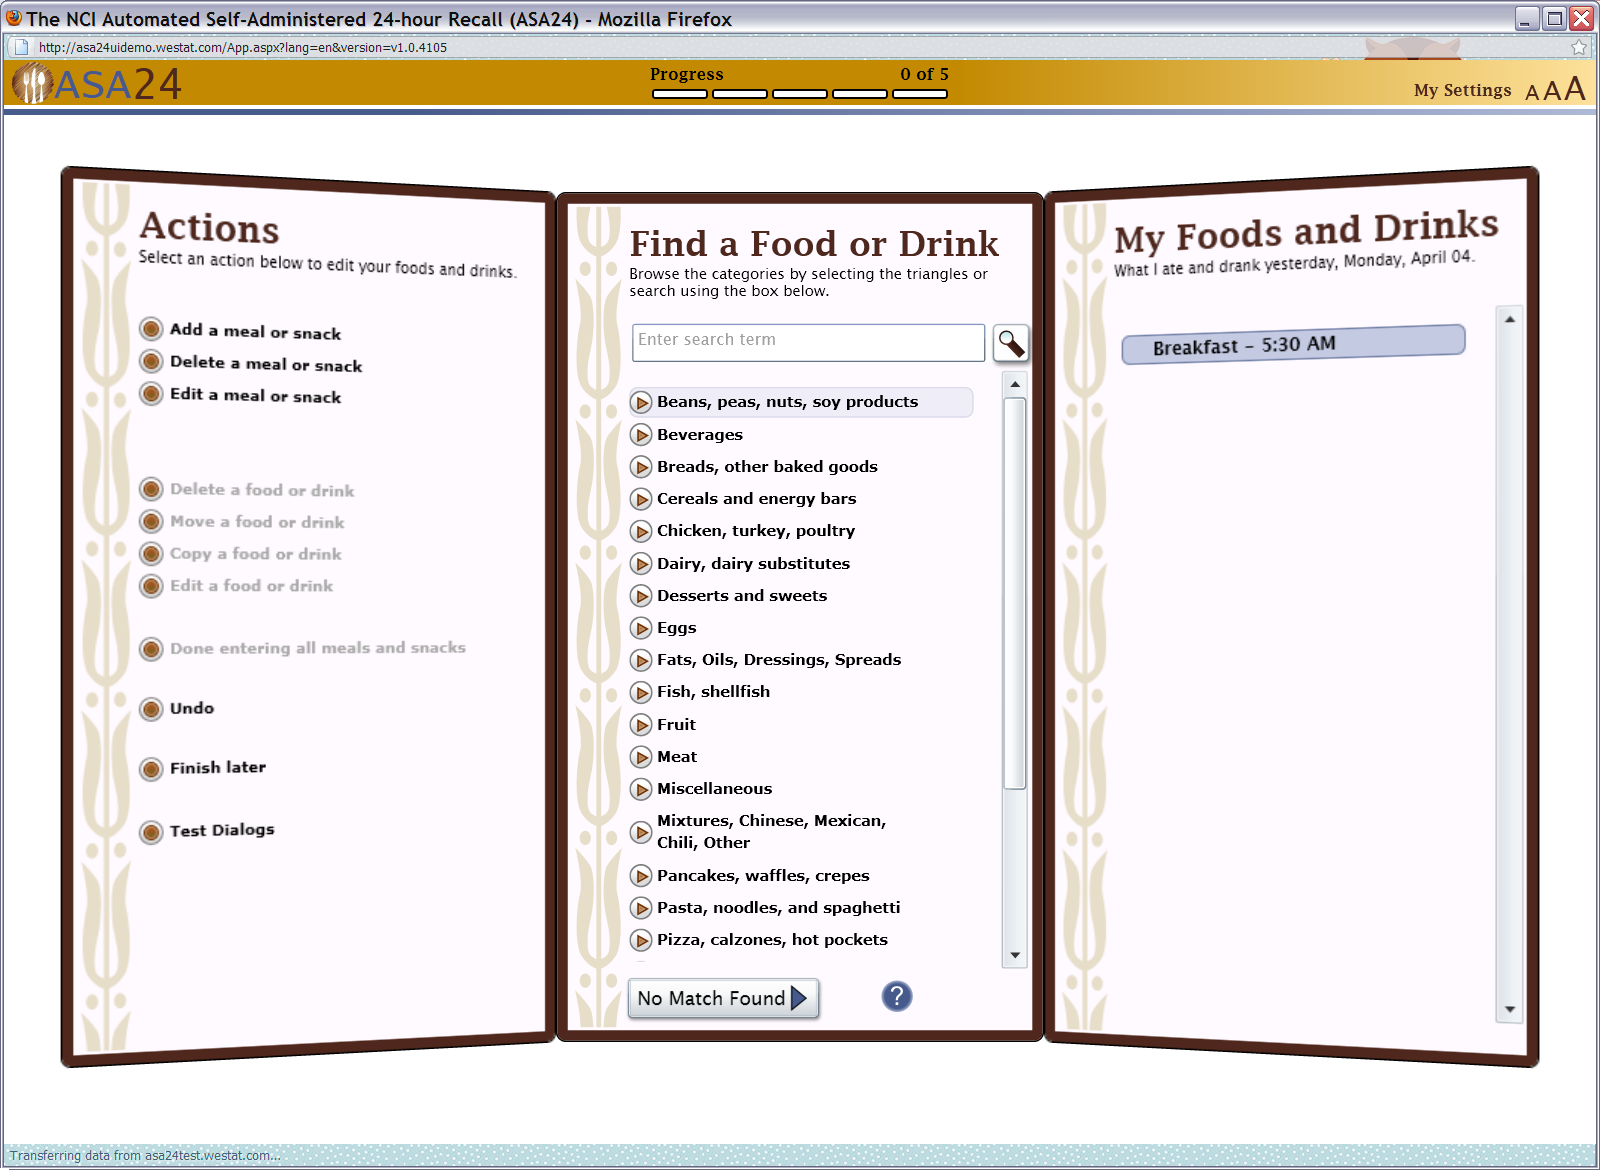Open the Breakfast - 5:30 AM meal entry
The width and height of the screenshot is (1600, 1170).
[x=1292, y=345]
